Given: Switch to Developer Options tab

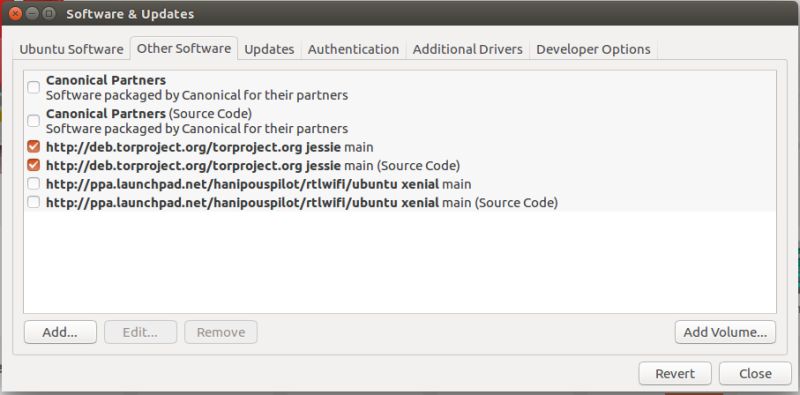Looking at the screenshot, I should tap(593, 50).
